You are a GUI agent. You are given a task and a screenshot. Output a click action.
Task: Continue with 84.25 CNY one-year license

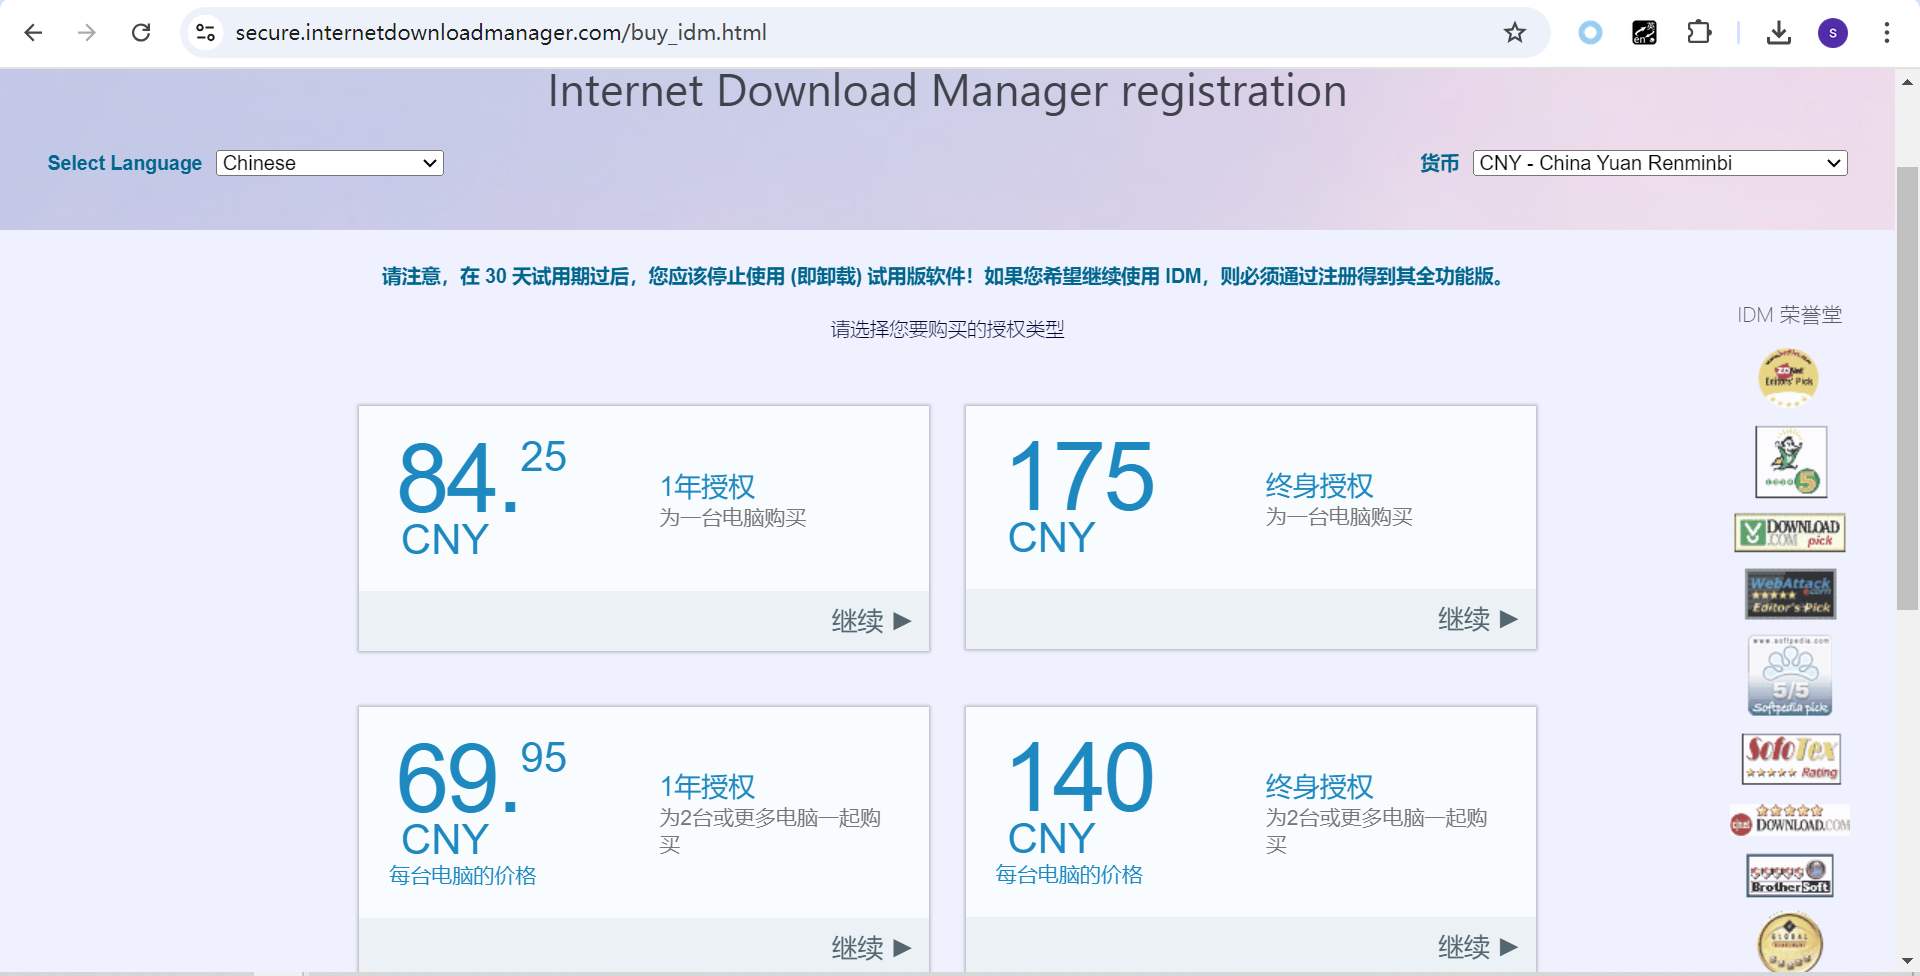click(870, 621)
